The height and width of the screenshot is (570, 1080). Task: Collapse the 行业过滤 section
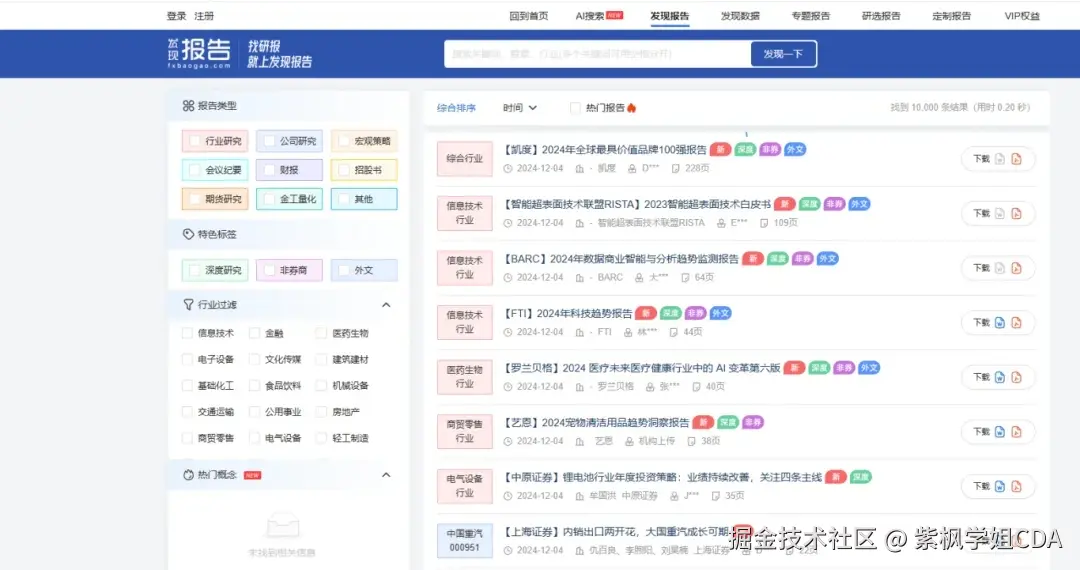[386, 305]
